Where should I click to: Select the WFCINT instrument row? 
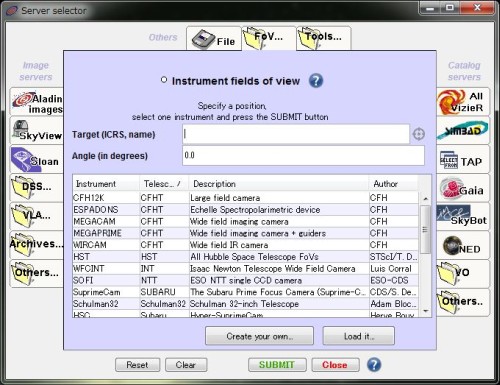[x=245, y=268]
